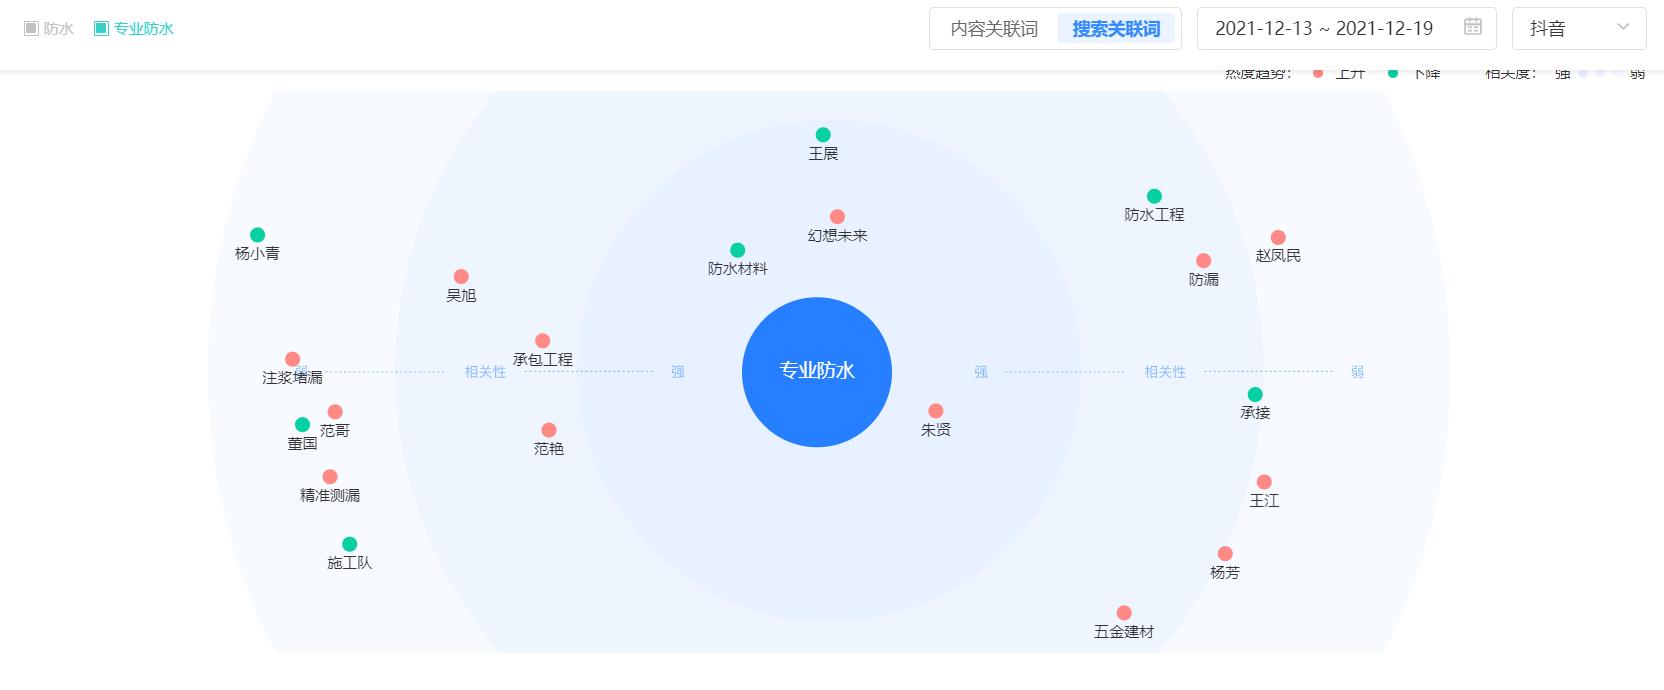Click the green dot above 承接

tap(1255, 394)
